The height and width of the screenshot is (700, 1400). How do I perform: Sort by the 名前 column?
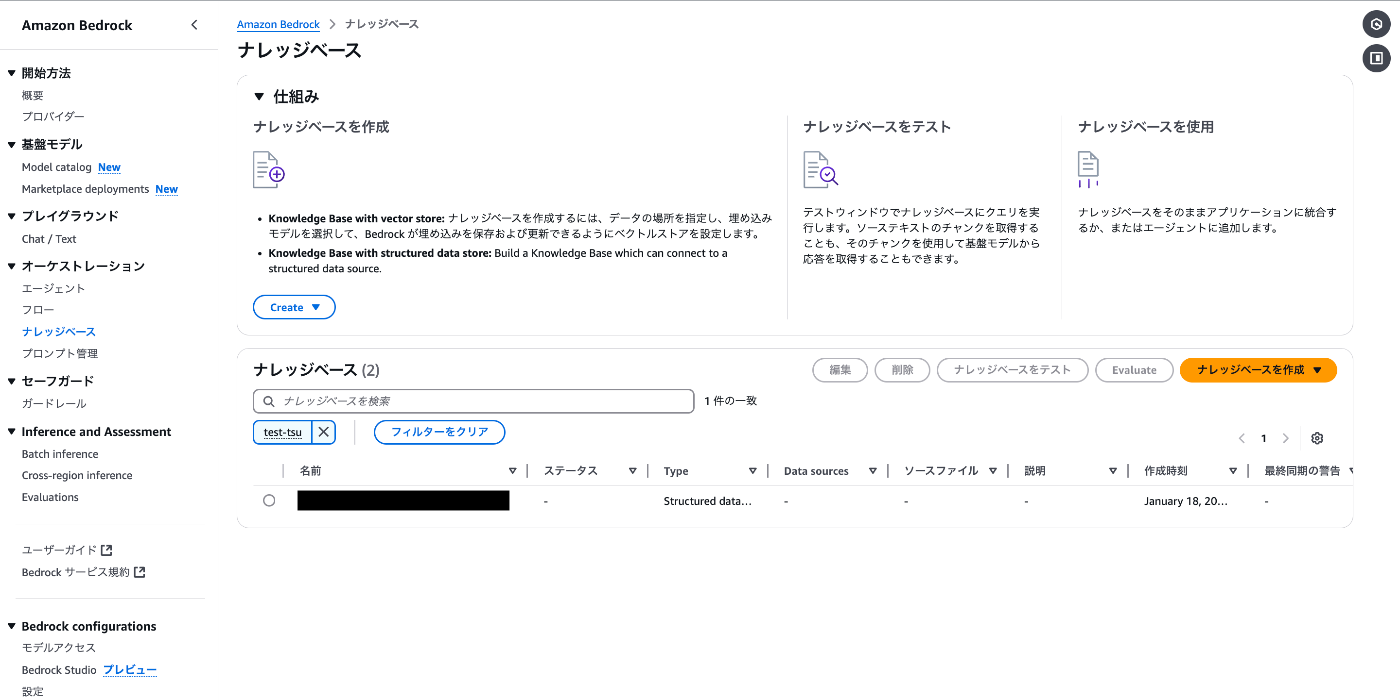pyautogui.click(x=512, y=471)
